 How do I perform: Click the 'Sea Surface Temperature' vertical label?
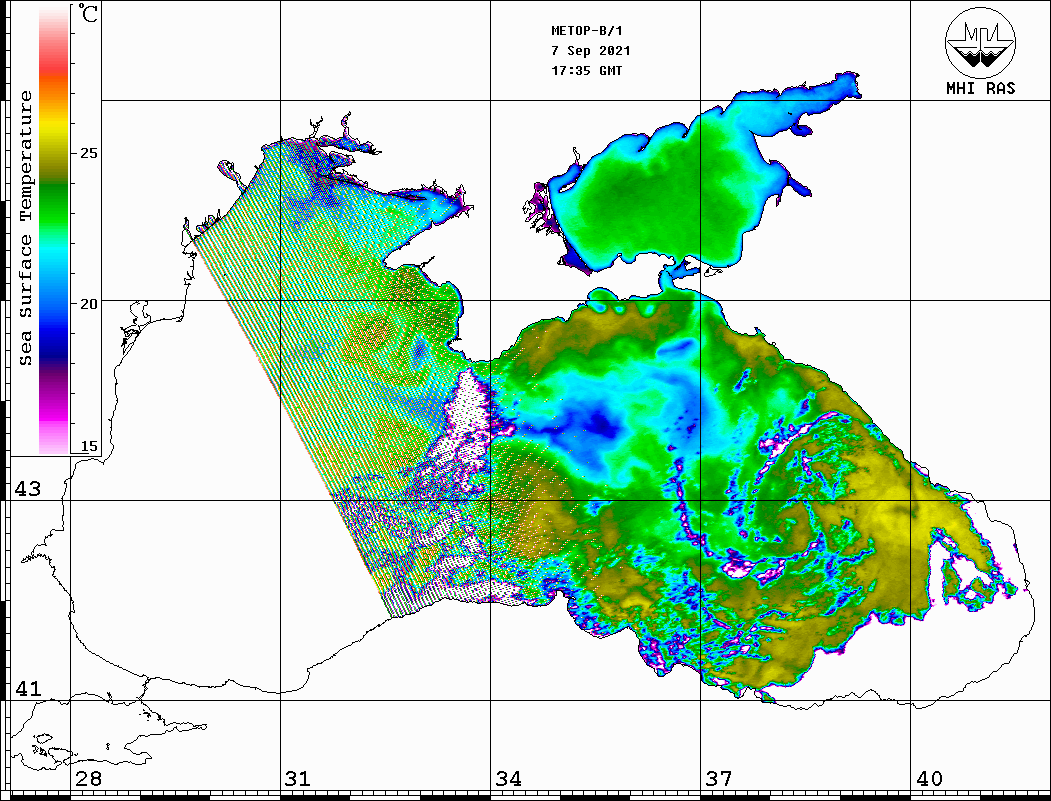25,228
